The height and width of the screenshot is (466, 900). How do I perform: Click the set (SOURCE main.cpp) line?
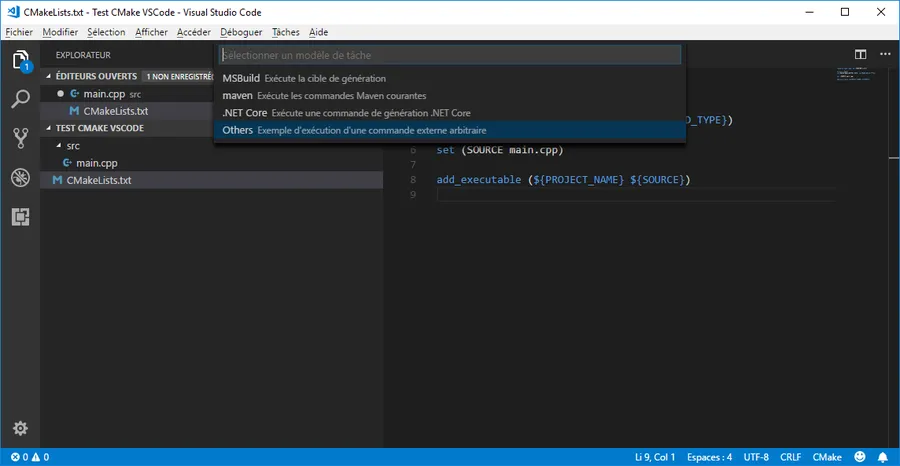point(501,150)
